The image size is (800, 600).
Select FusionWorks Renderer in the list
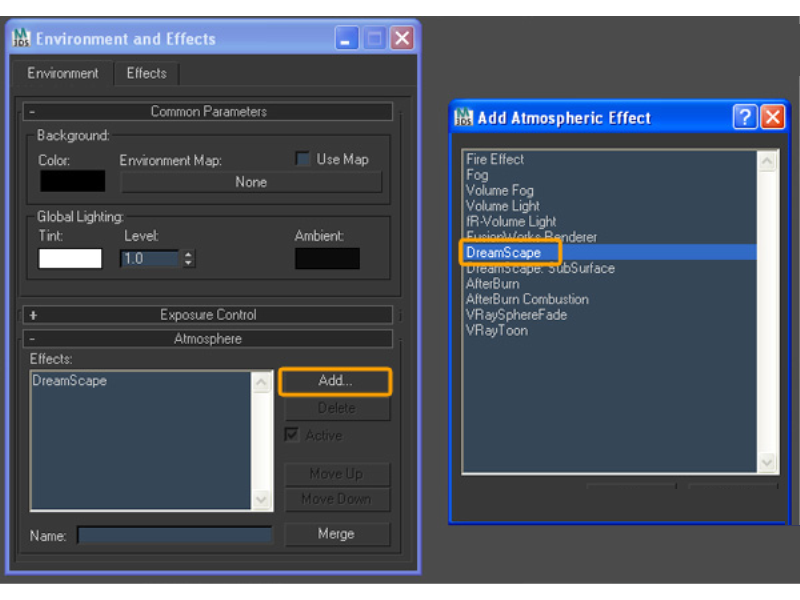pyautogui.click(x=531, y=237)
